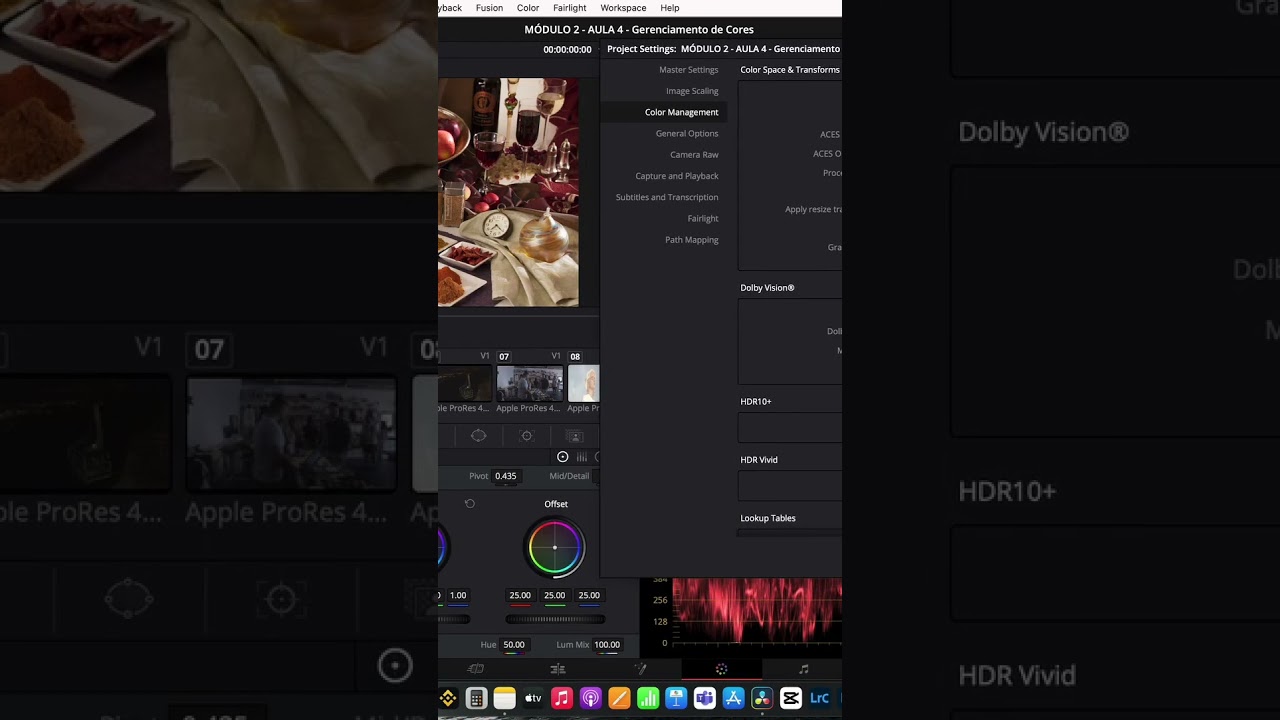The height and width of the screenshot is (720, 1280).
Task: Select clip 08 thumbnail
Action: (x=584, y=384)
